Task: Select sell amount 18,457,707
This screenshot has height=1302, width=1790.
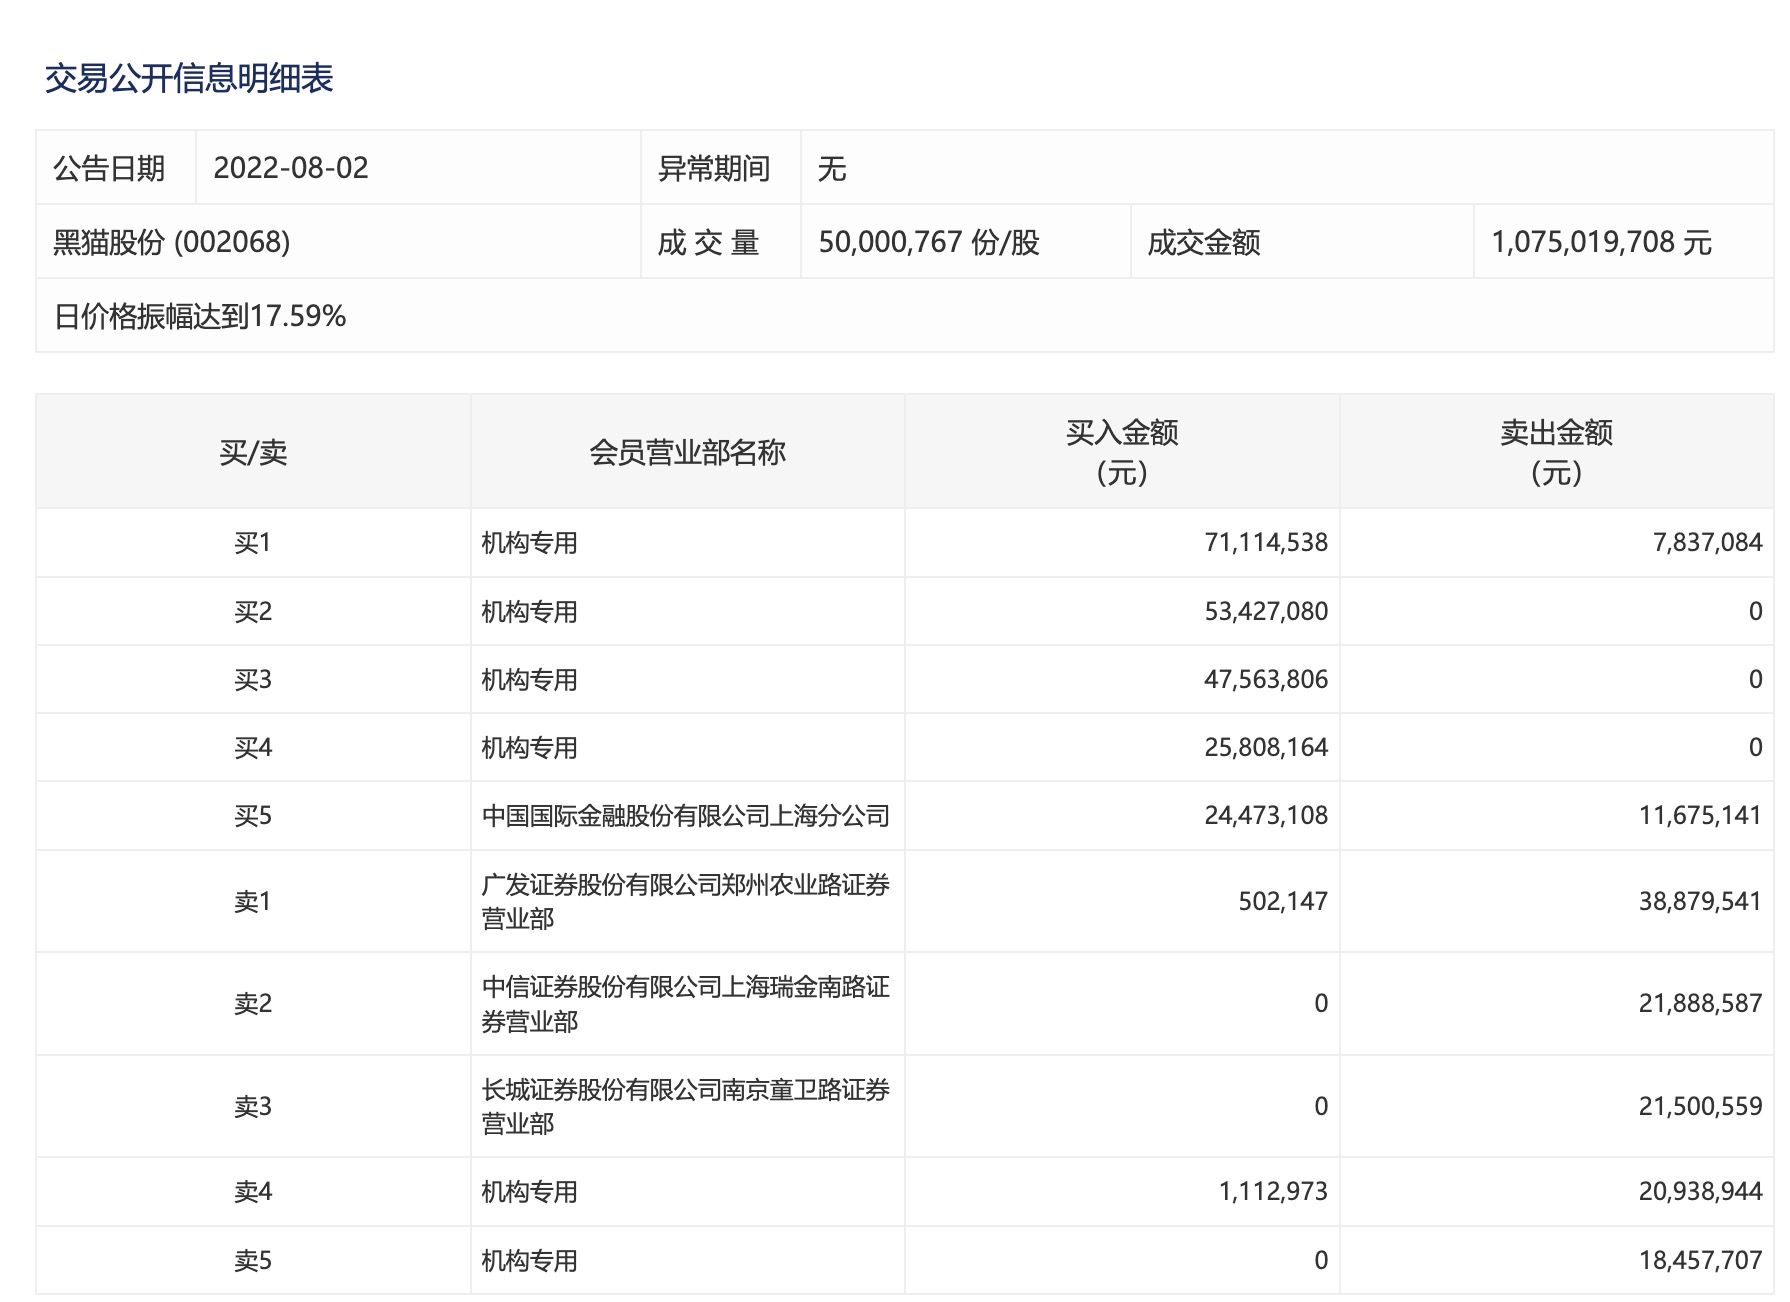Action: click(1700, 1260)
